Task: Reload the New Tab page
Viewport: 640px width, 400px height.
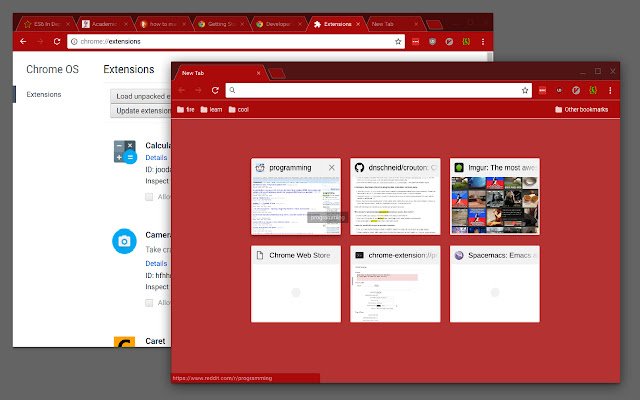Action: pyautogui.click(x=215, y=90)
